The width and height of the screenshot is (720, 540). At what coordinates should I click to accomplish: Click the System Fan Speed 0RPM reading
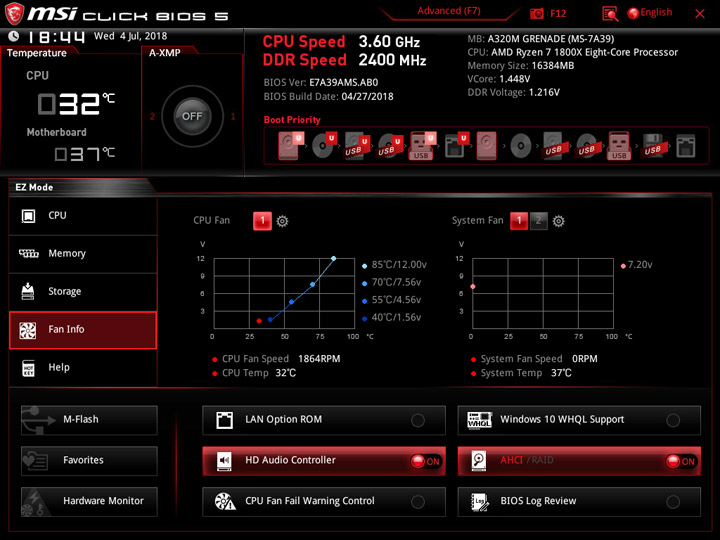pyautogui.click(x=539, y=359)
